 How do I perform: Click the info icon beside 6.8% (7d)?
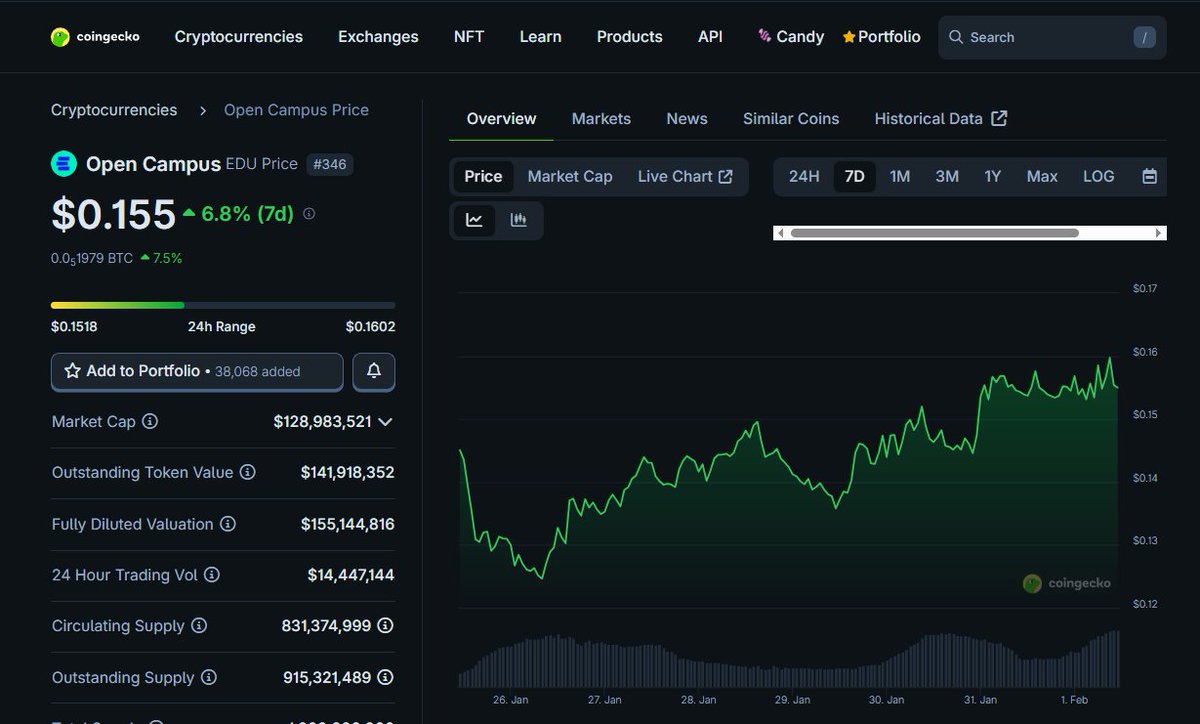[x=309, y=213]
